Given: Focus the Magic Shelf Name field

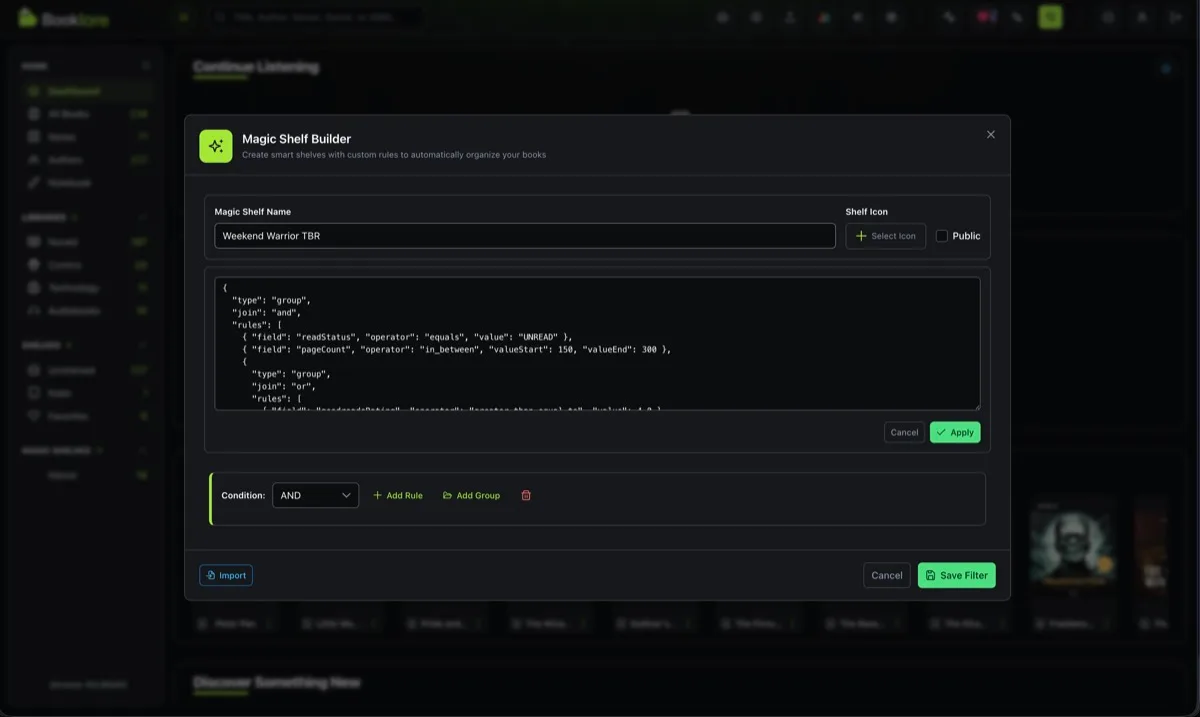Looking at the screenshot, I should (525, 236).
